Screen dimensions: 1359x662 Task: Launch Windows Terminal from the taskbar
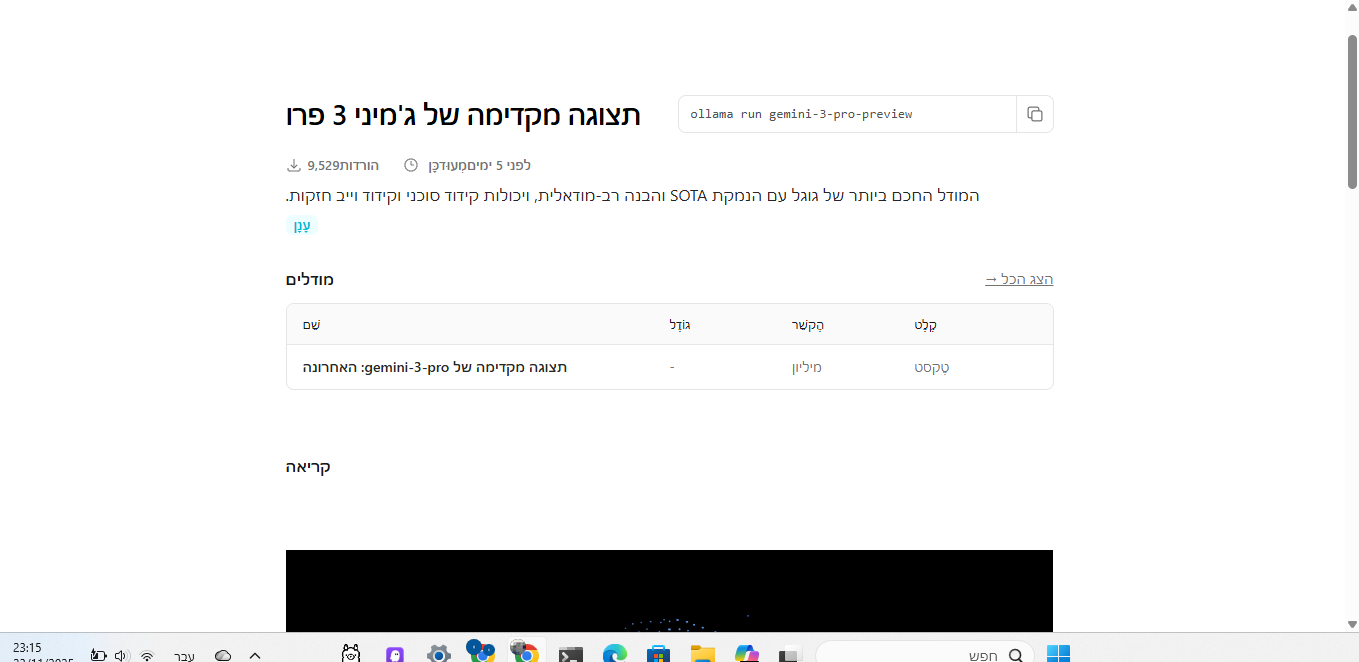click(571, 654)
